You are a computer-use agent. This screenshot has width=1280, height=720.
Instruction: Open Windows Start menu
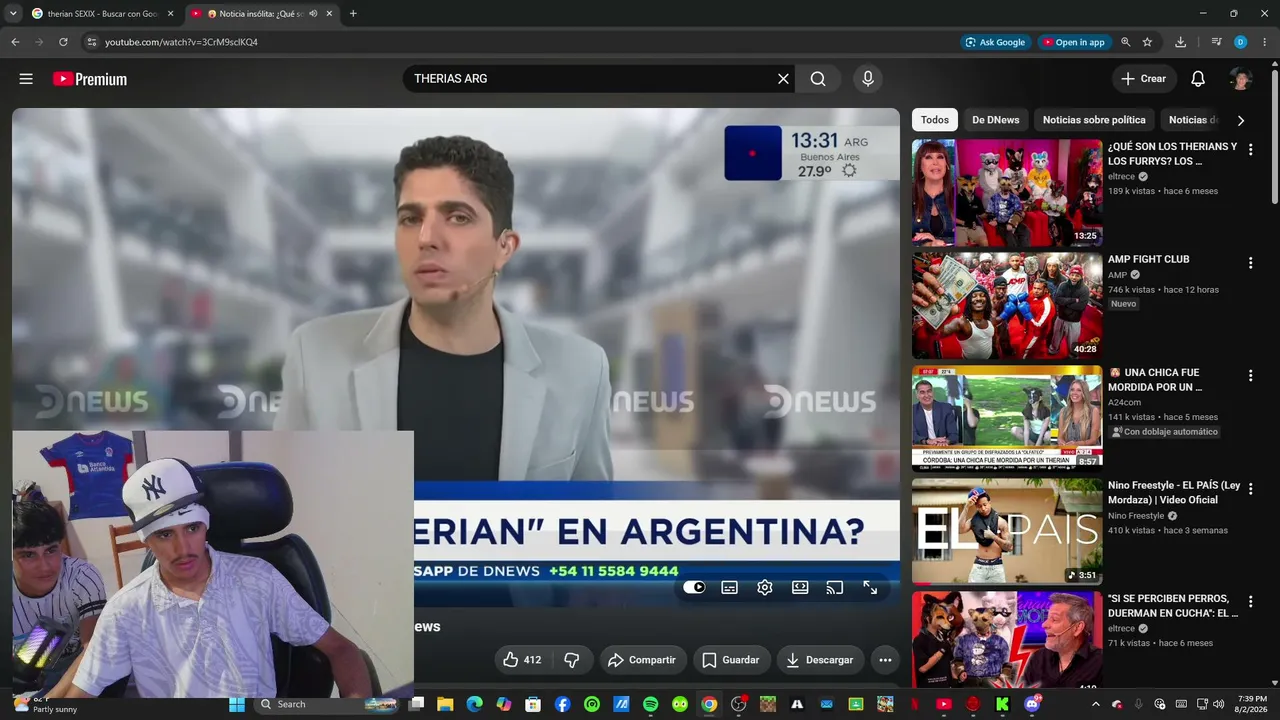click(237, 704)
